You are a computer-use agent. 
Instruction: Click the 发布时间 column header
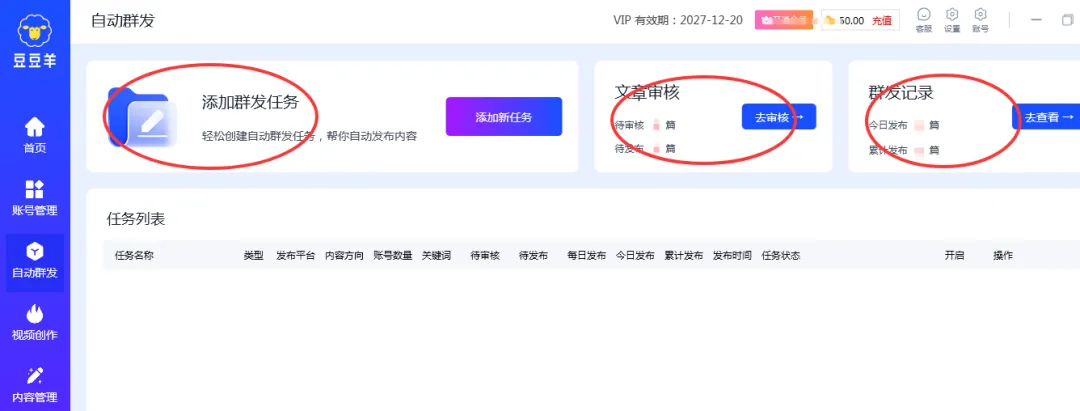(x=732, y=255)
